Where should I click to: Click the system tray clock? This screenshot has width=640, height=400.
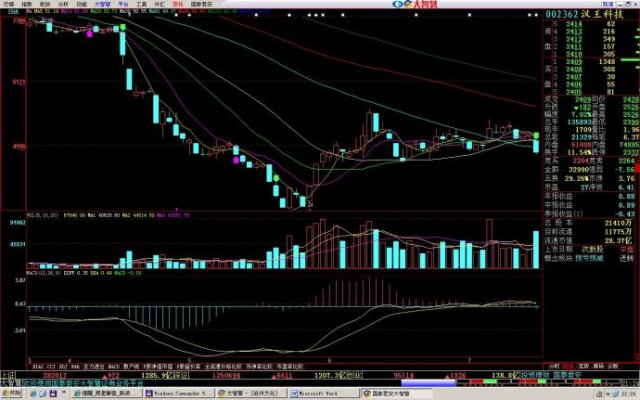(x=627, y=394)
